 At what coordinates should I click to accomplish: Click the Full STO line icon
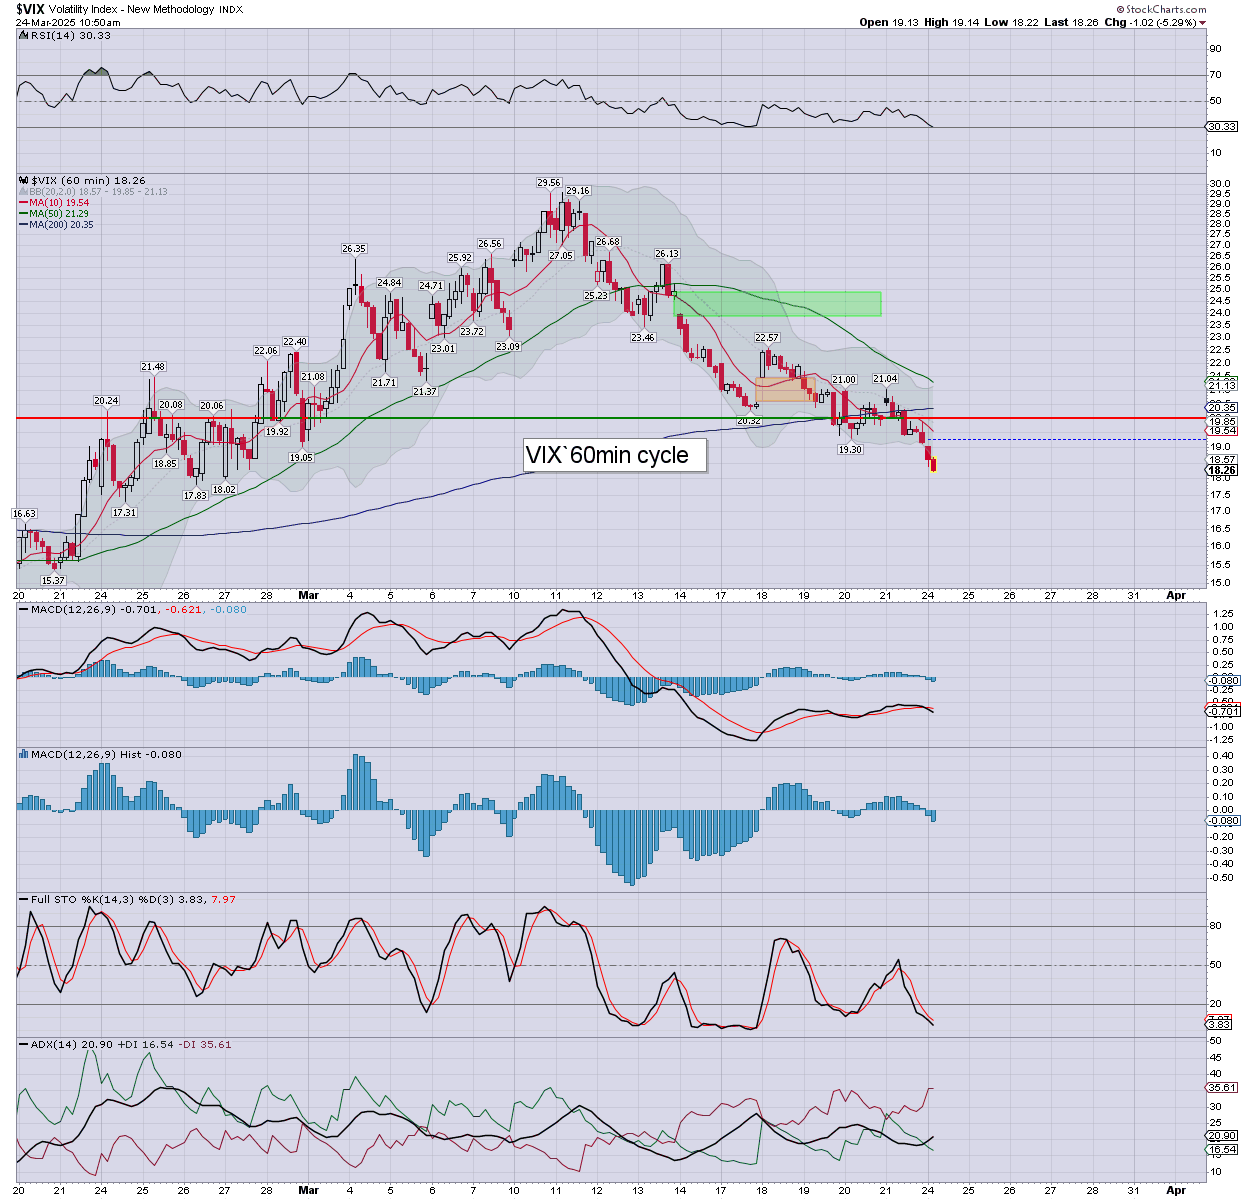pos(23,899)
